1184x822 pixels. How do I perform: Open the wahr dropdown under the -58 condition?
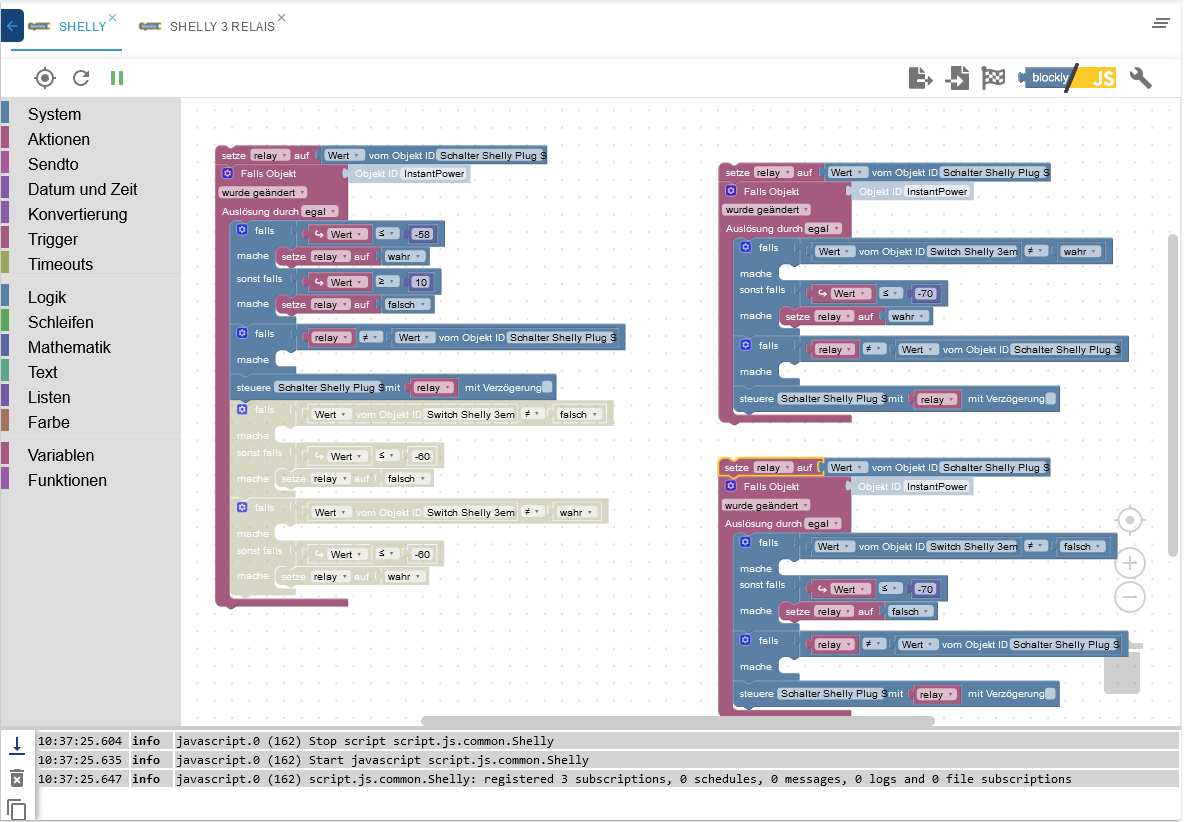click(x=404, y=257)
